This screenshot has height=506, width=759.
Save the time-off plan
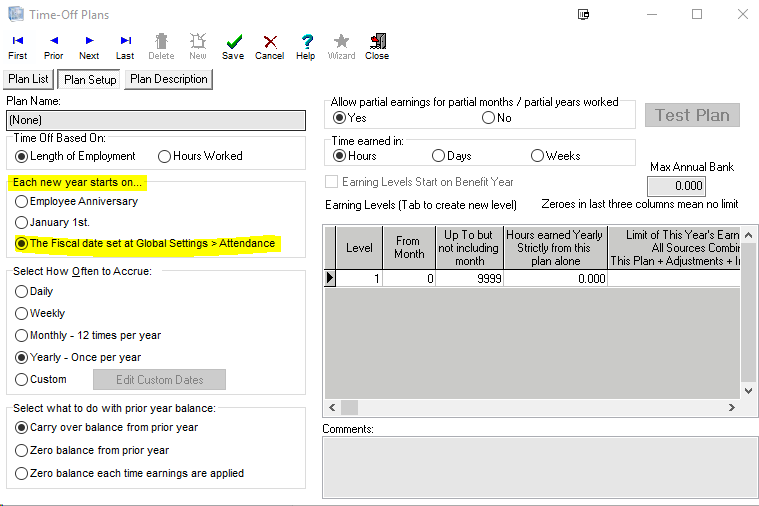(233, 46)
